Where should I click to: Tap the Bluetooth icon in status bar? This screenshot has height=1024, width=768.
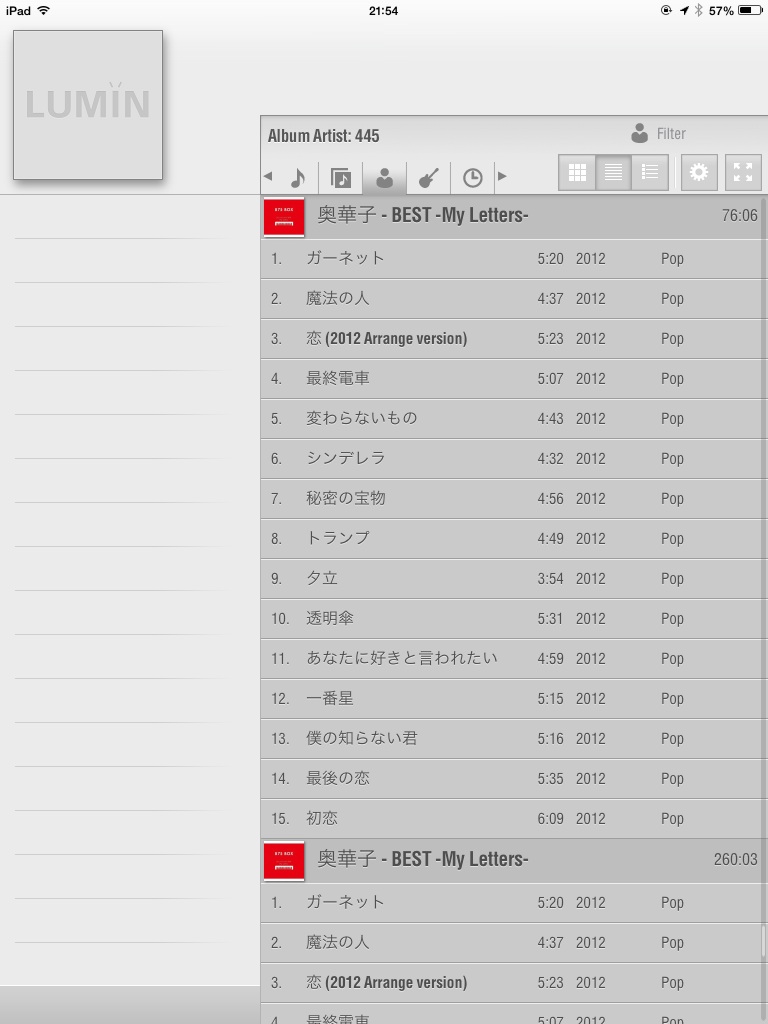(x=699, y=10)
